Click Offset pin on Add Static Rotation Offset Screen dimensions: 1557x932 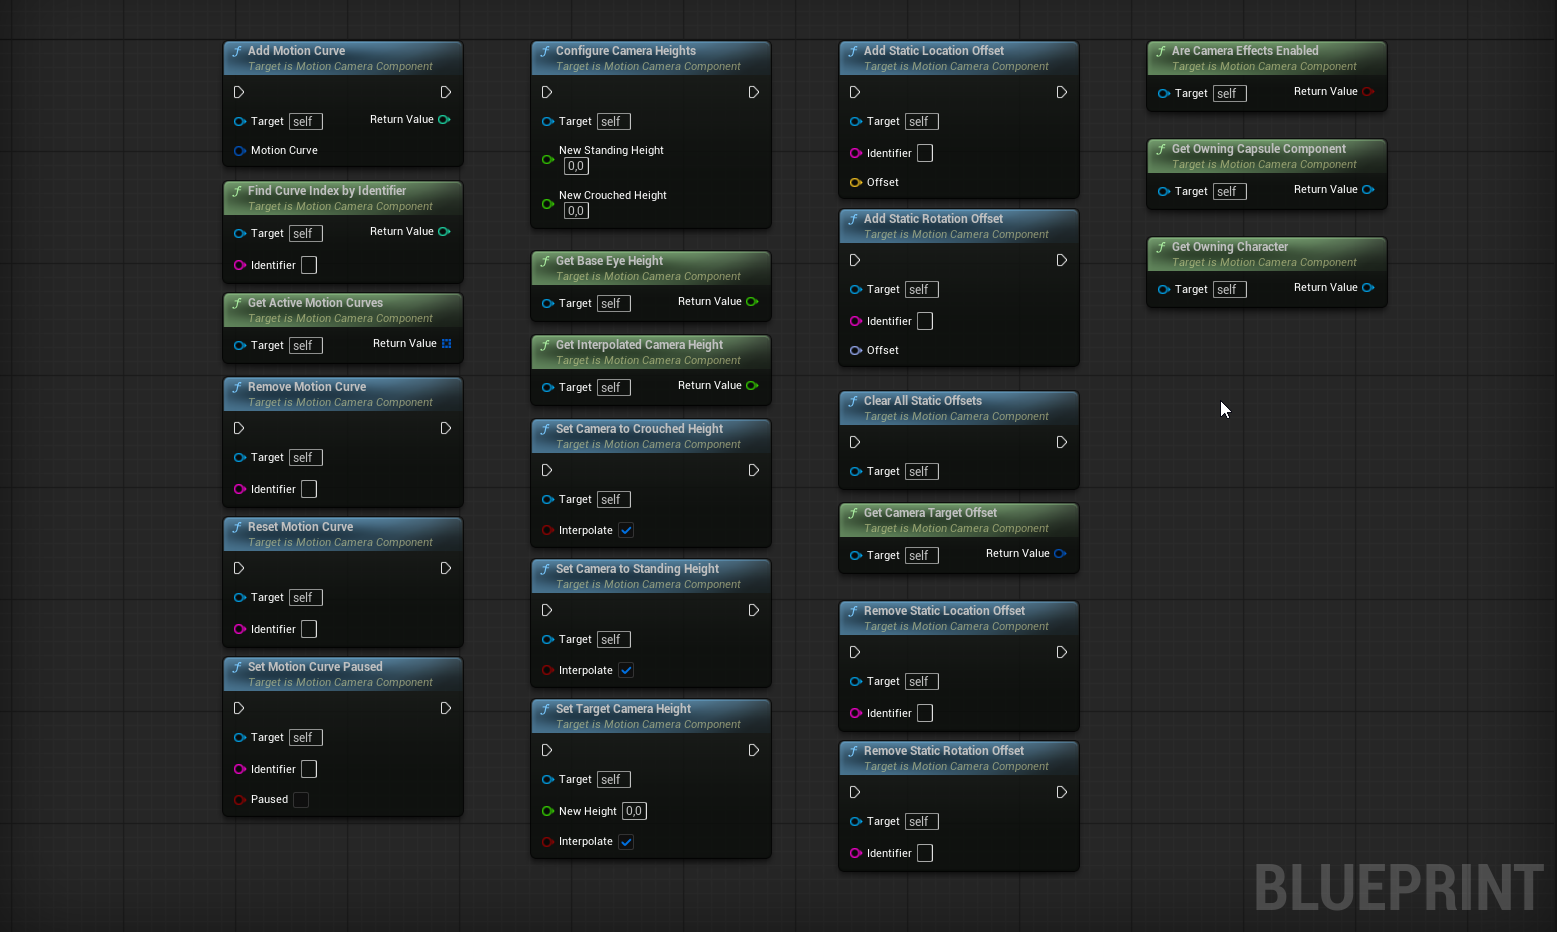pyautogui.click(x=856, y=350)
